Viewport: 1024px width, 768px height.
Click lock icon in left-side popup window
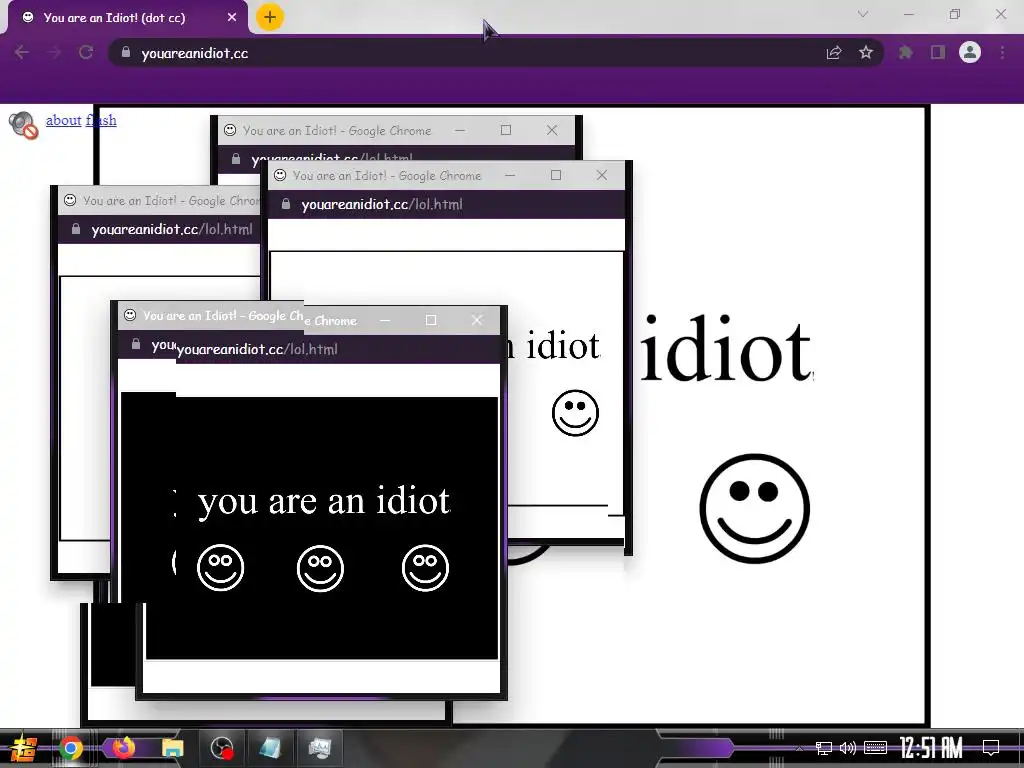pos(76,229)
